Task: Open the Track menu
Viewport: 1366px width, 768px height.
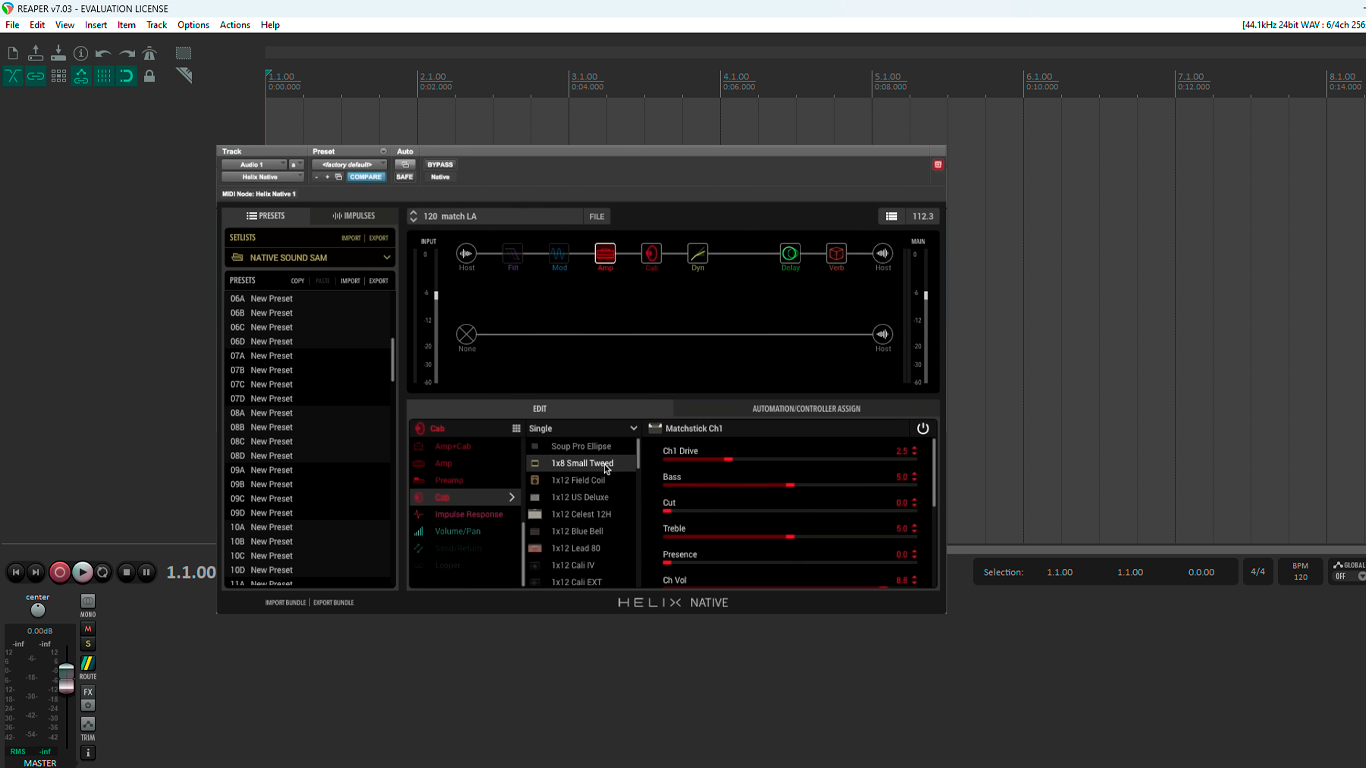Action: click(x=157, y=25)
